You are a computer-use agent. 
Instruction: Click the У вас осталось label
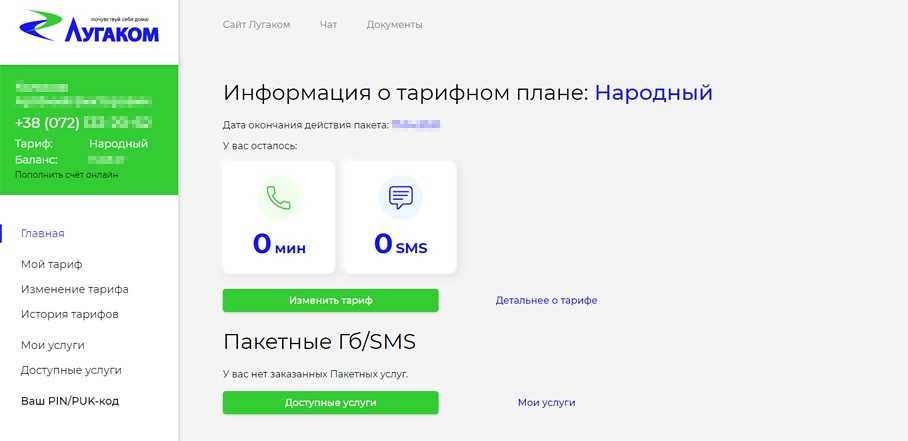tap(259, 146)
